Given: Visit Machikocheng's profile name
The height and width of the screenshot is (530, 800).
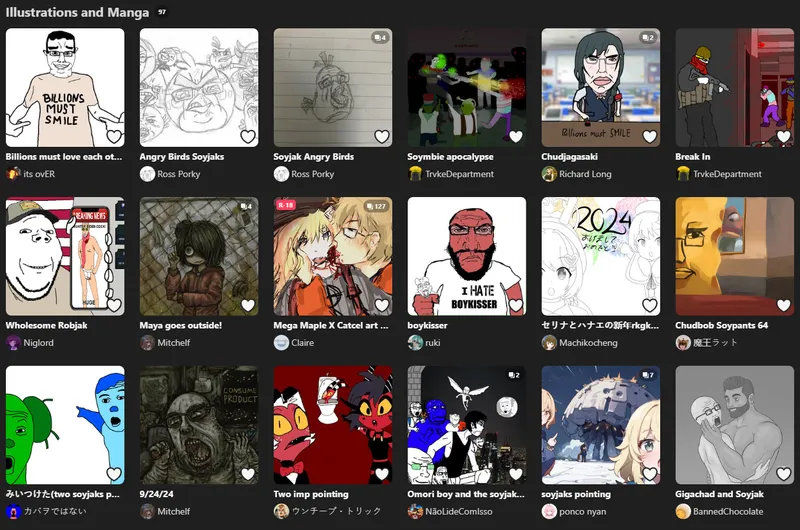Looking at the screenshot, I should (588, 343).
